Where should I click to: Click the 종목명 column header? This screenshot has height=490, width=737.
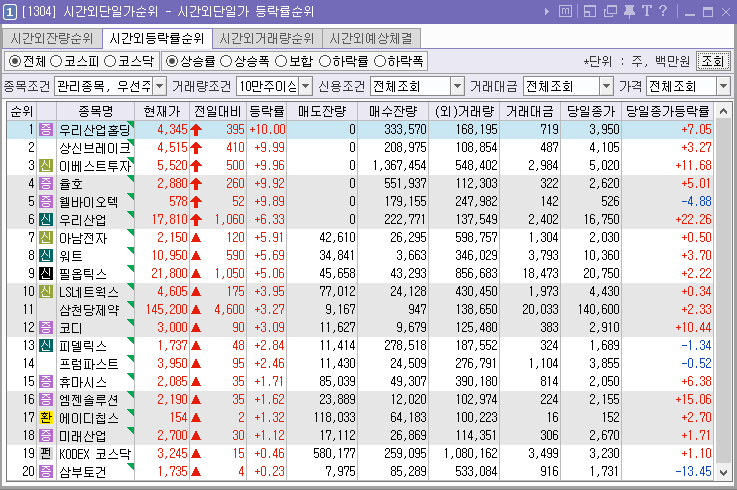(95, 111)
